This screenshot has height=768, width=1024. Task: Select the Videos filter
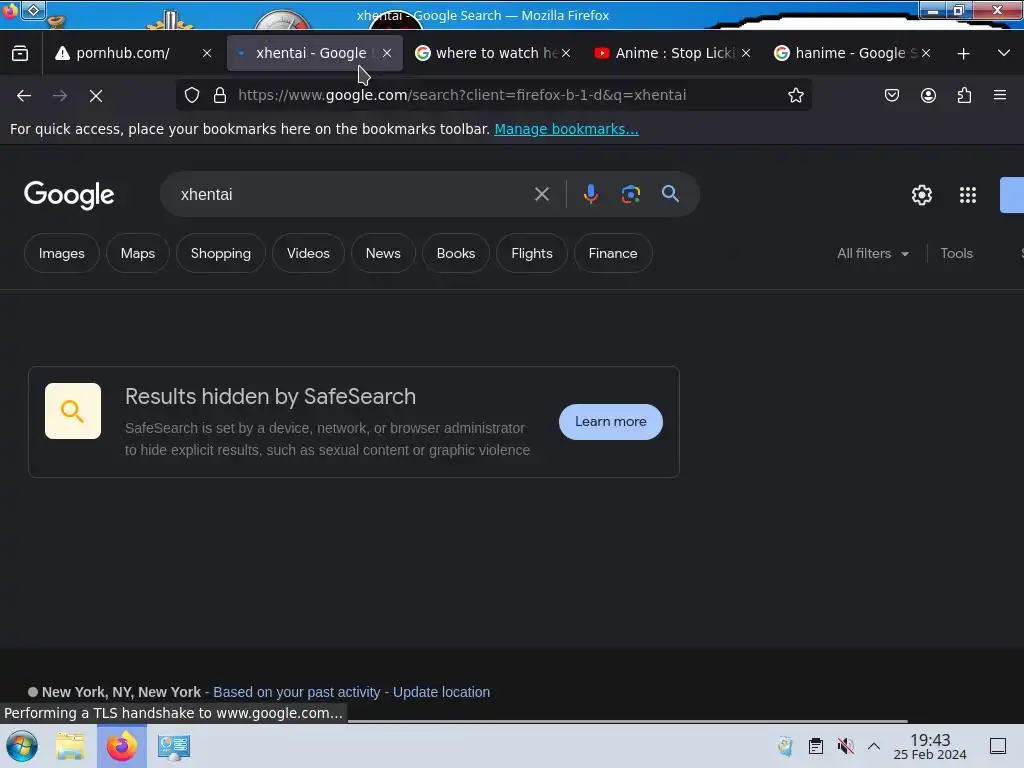point(308,253)
